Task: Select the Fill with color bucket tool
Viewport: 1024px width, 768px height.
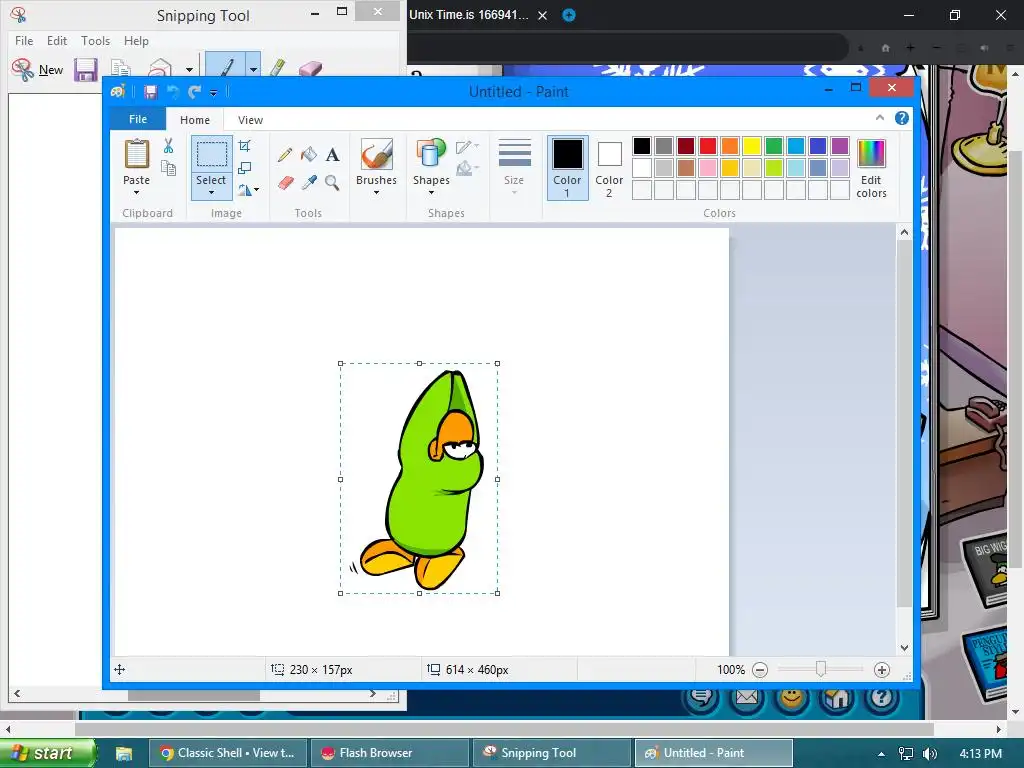Action: (x=309, y=155)
